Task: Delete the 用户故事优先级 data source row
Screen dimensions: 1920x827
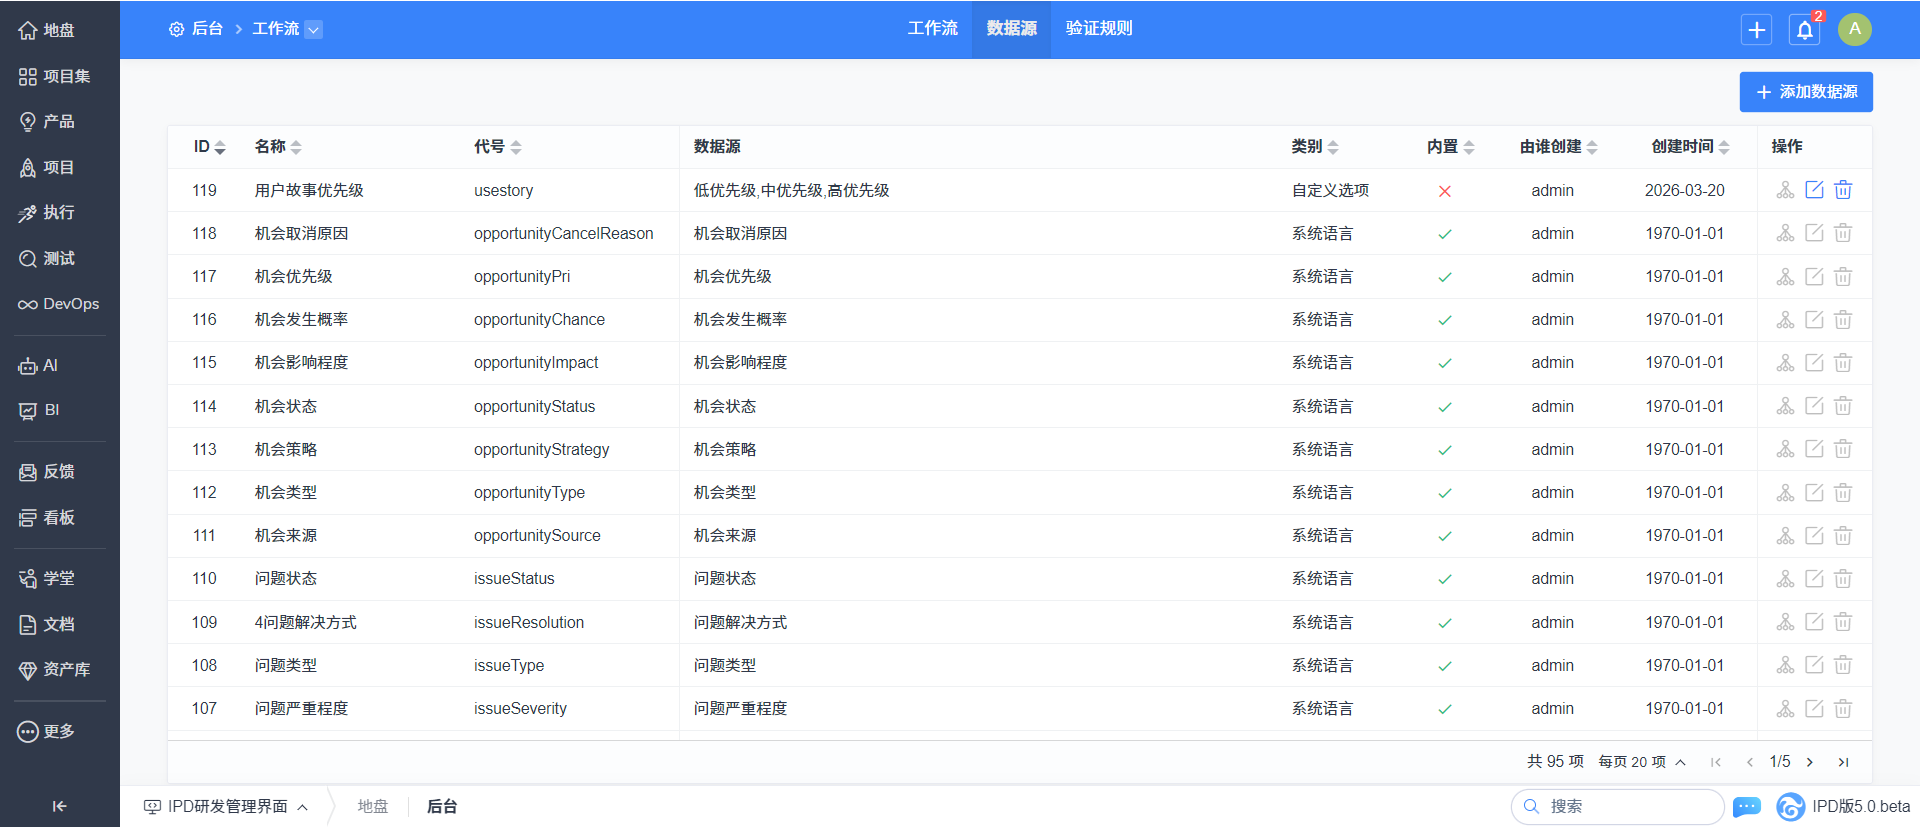Action: point(1843,190)
